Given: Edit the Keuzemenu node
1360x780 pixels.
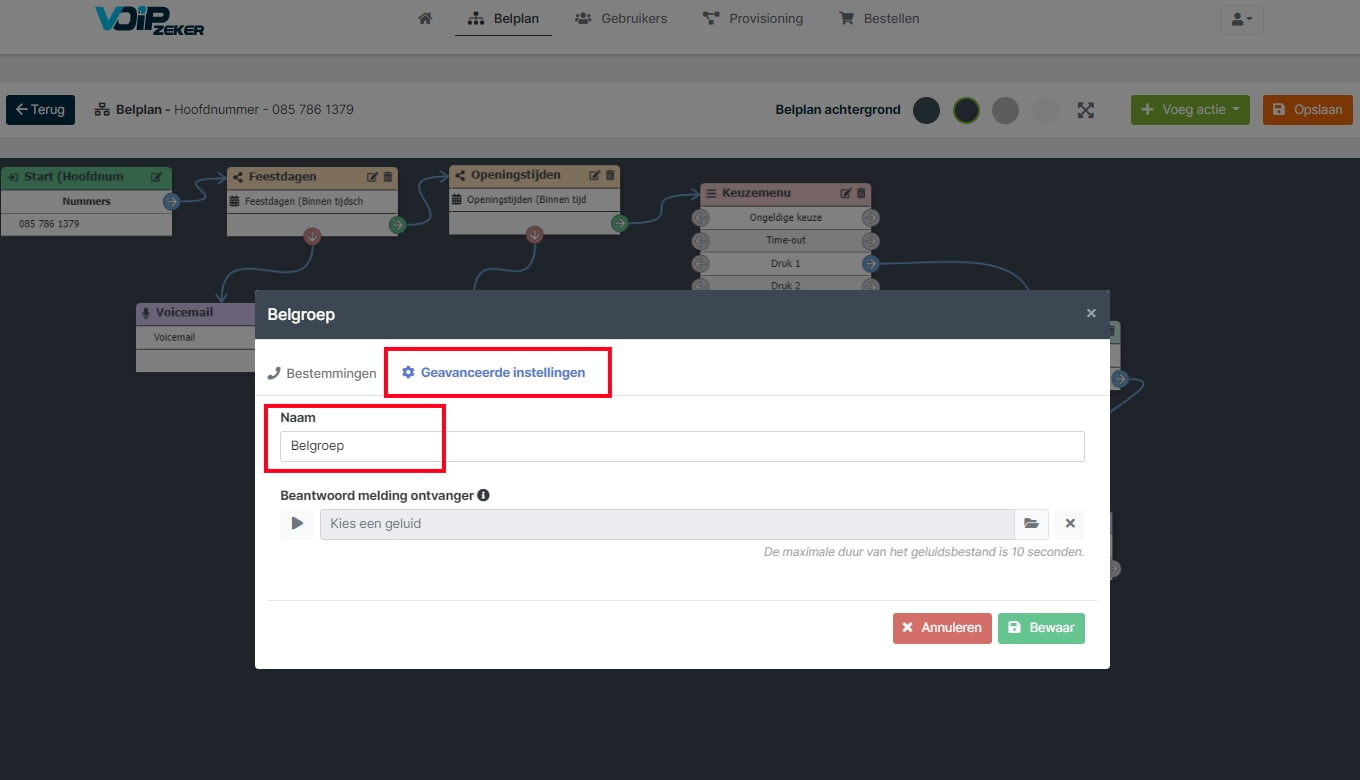Looking at the screenshot, I should click(845, 193).
